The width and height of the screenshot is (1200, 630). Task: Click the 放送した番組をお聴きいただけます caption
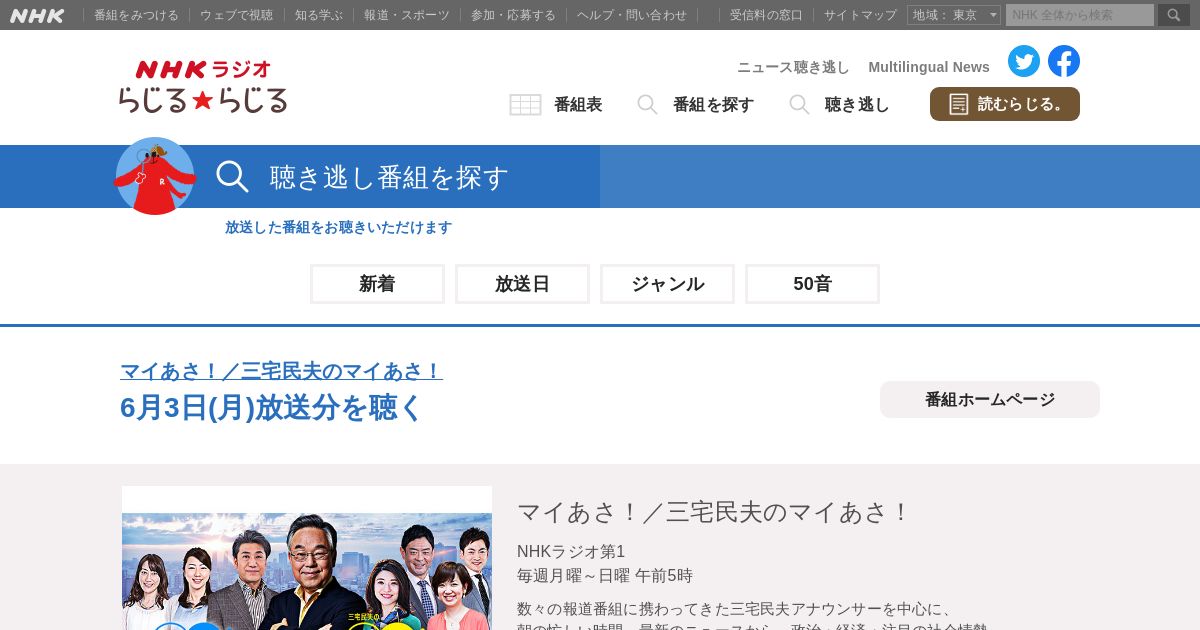pyautogui.click(x=338, y=227)
